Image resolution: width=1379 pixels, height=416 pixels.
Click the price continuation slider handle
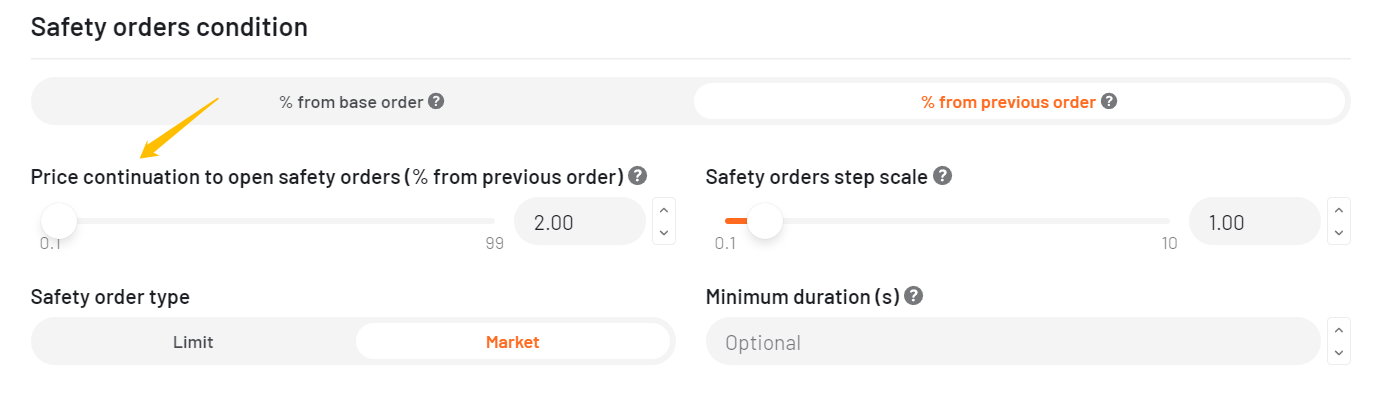(59, 221)
